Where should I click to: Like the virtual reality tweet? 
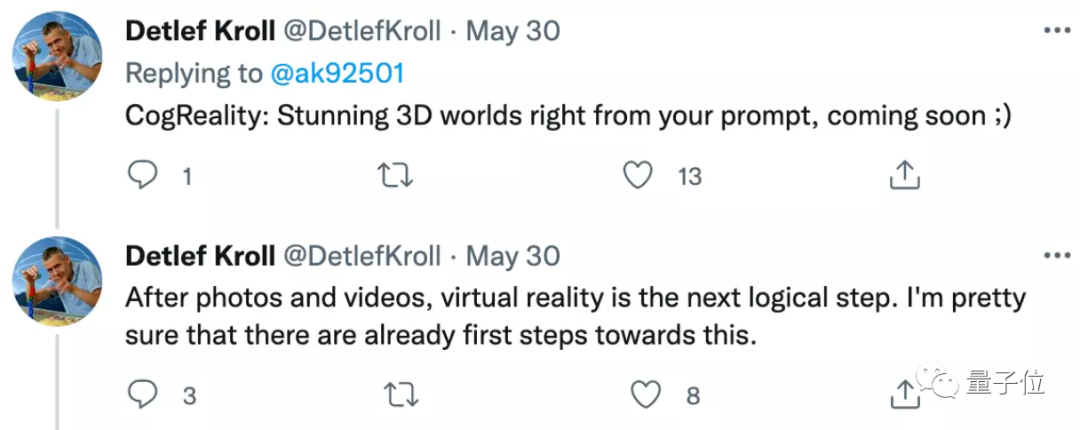coord(645,396)
